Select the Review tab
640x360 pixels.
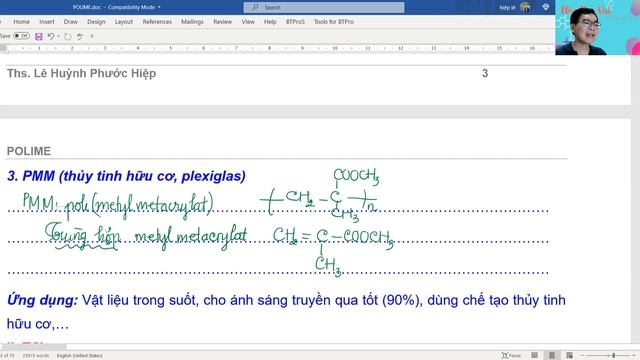222,22
